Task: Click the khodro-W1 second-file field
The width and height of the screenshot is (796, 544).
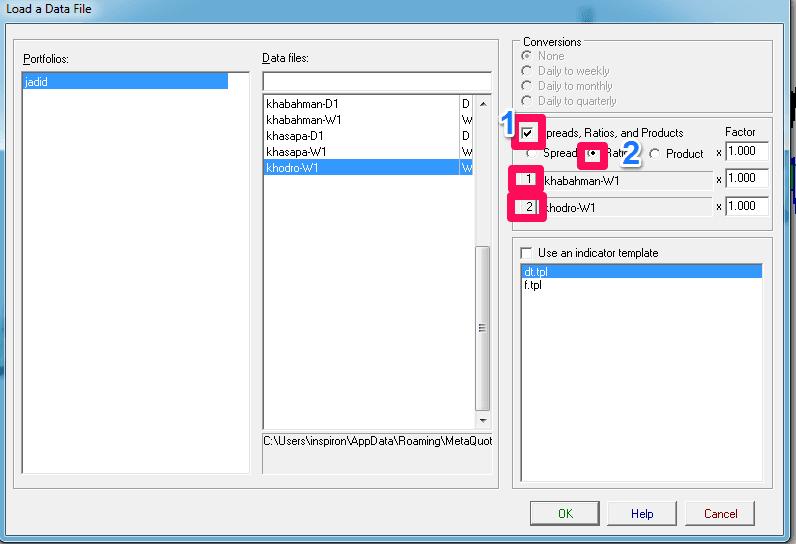Action: [627, 208]
